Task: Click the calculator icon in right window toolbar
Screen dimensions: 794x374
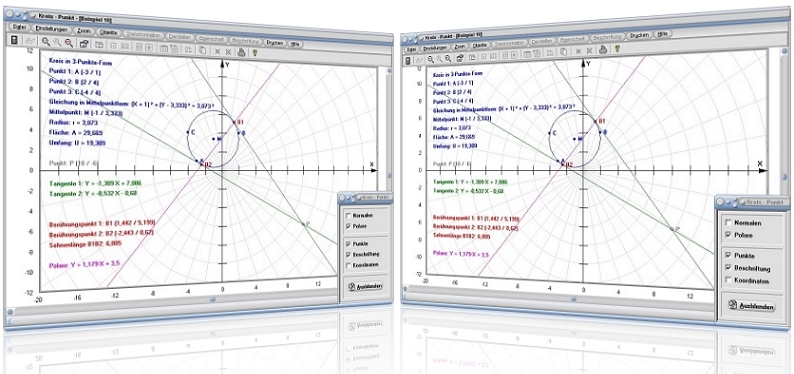Action: [408, 61]
